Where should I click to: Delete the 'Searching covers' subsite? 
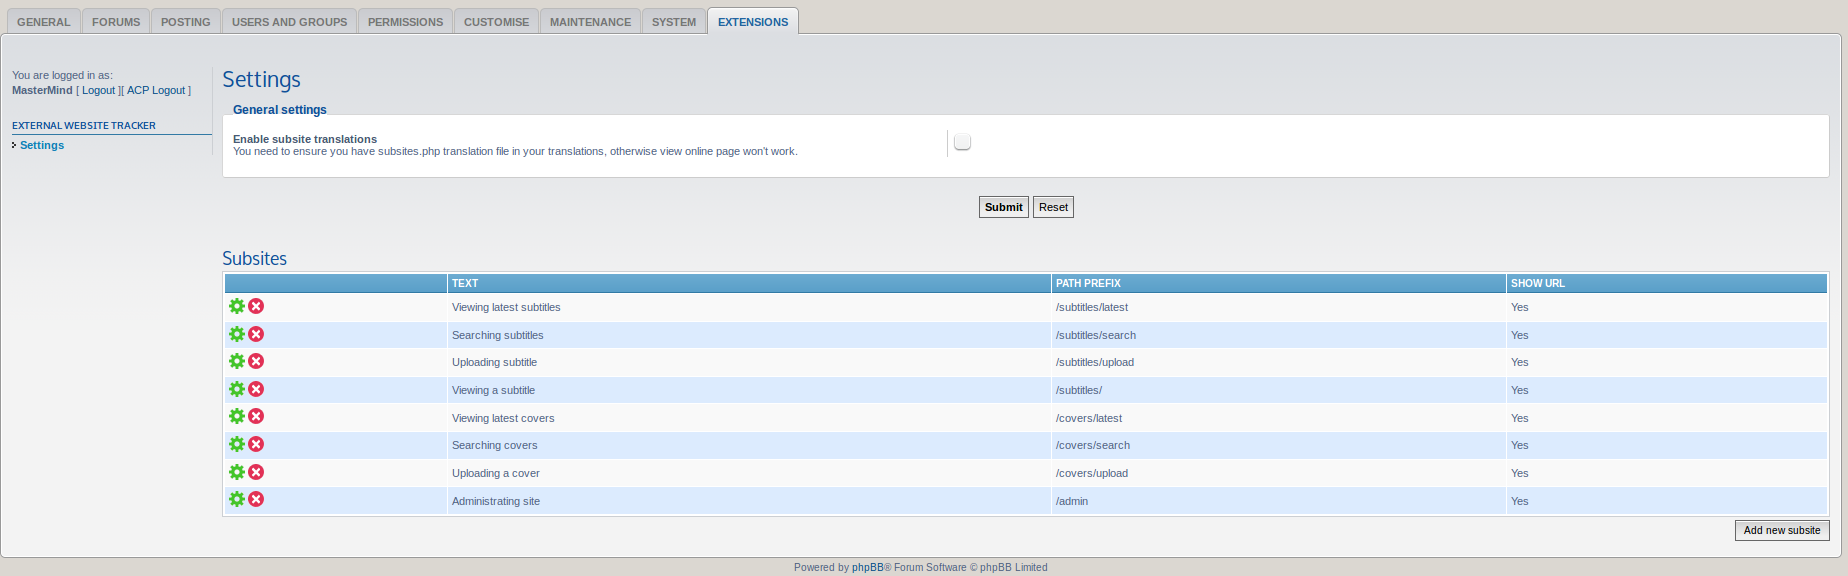coord(256,444)
